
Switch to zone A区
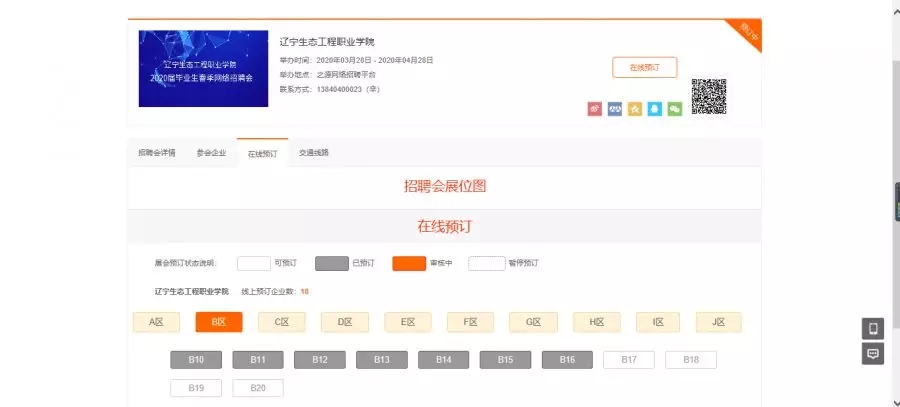[x=156, y=322]
